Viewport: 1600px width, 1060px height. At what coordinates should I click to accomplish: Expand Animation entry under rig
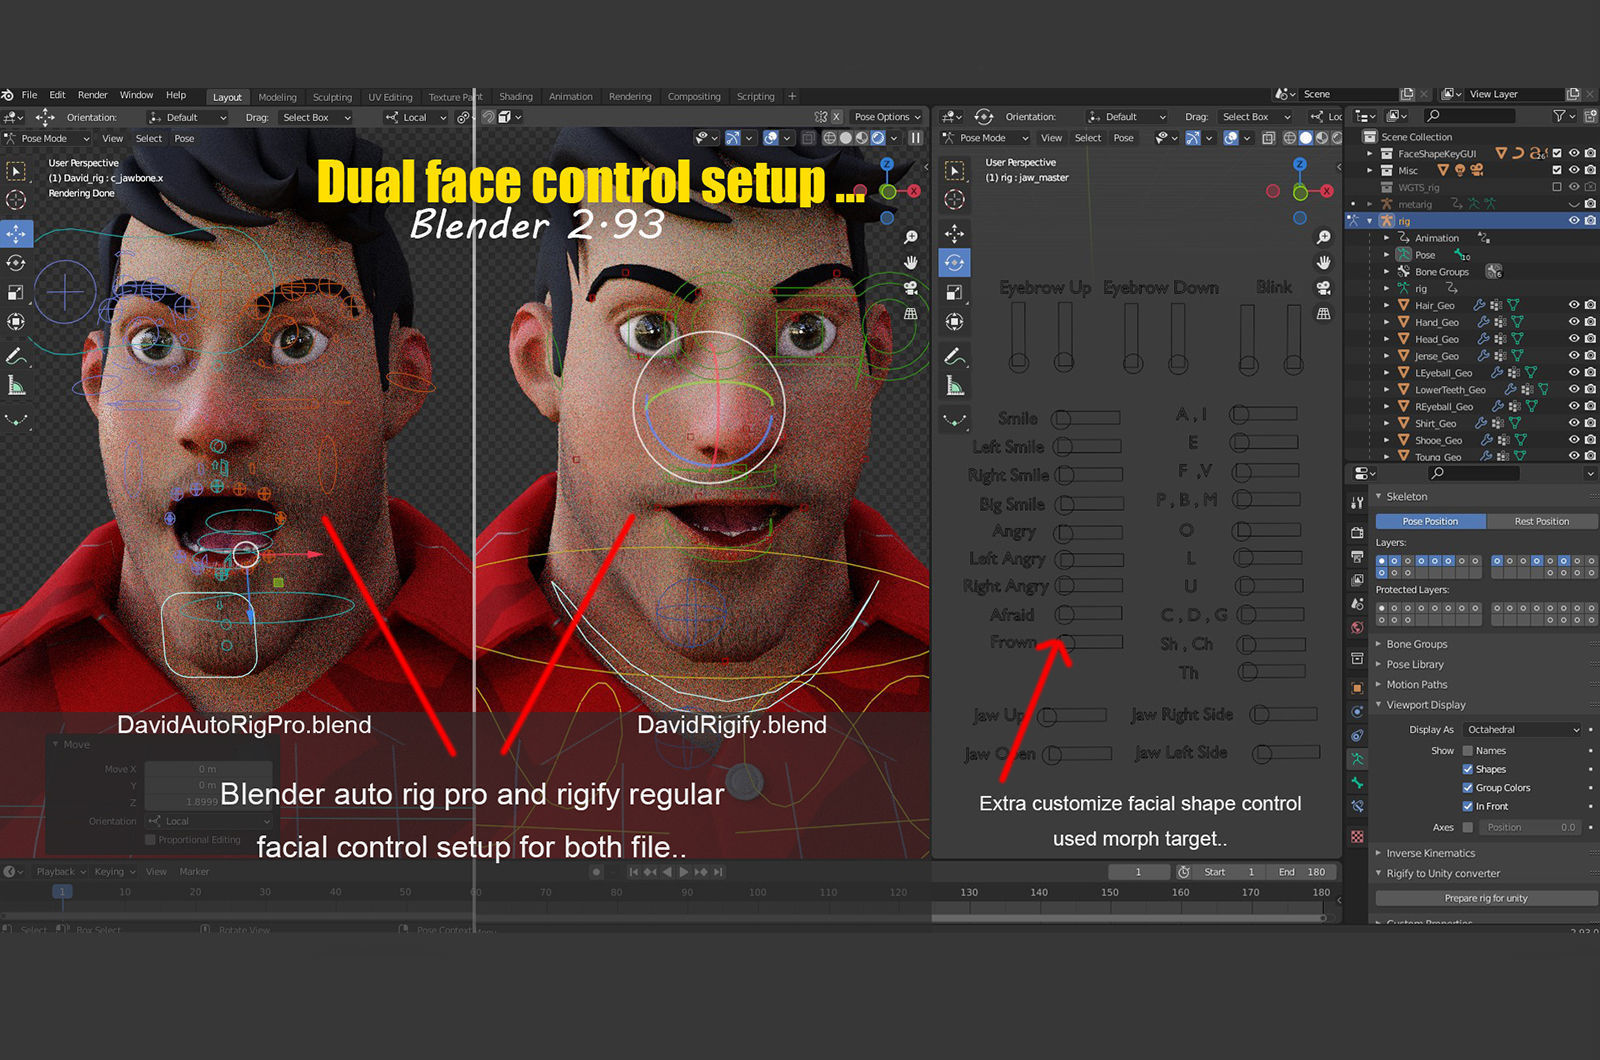1387,238
